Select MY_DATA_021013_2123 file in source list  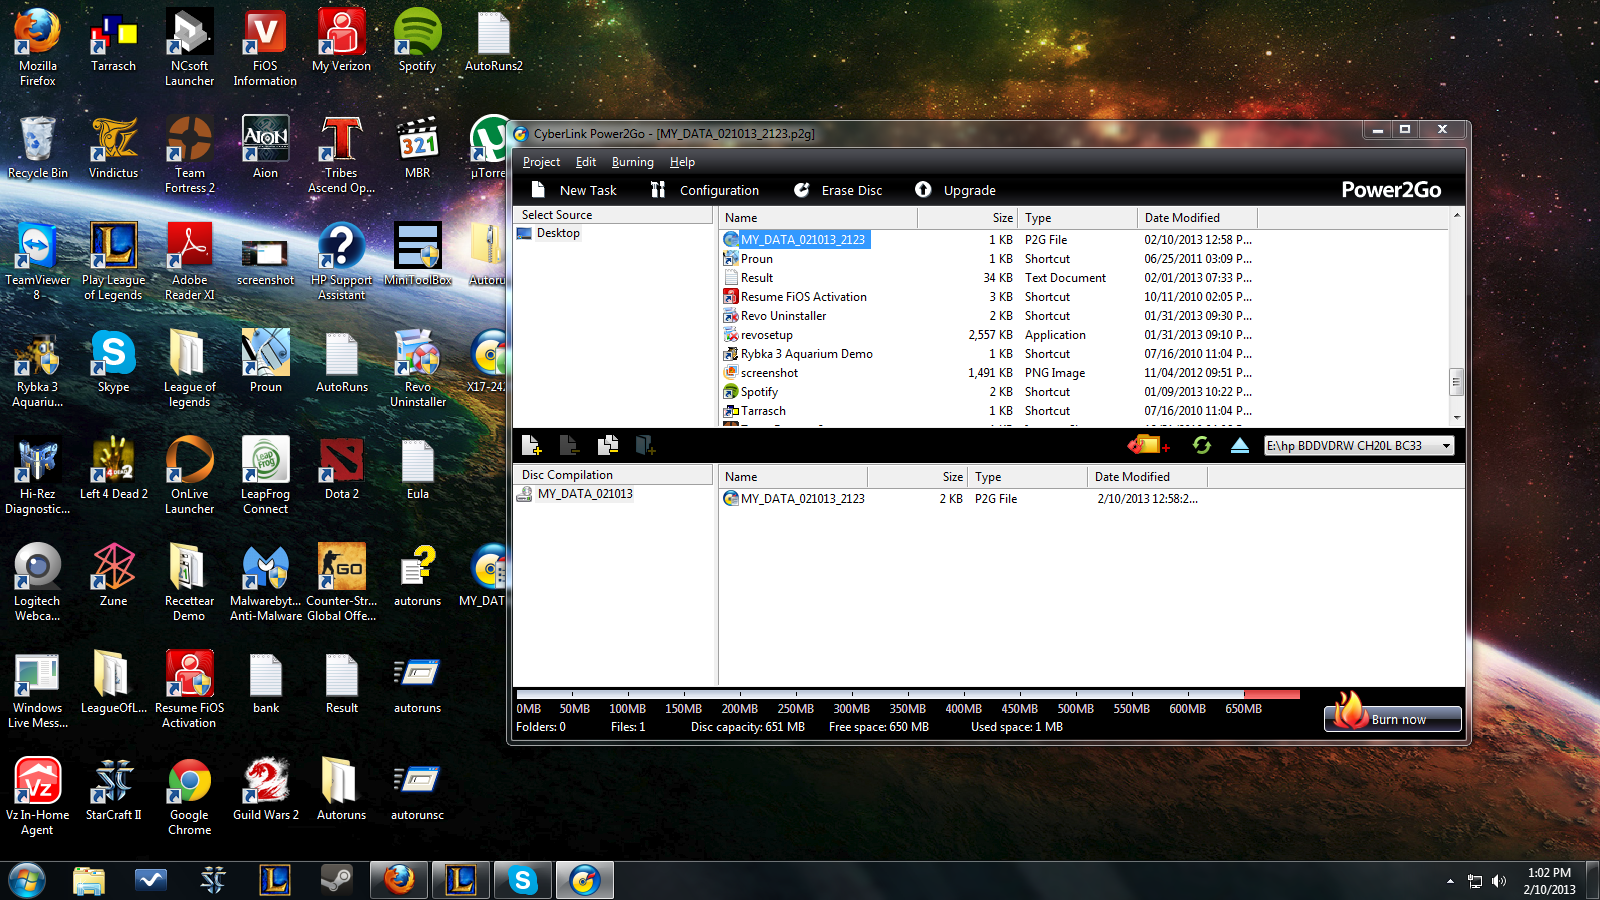point(796,240)
